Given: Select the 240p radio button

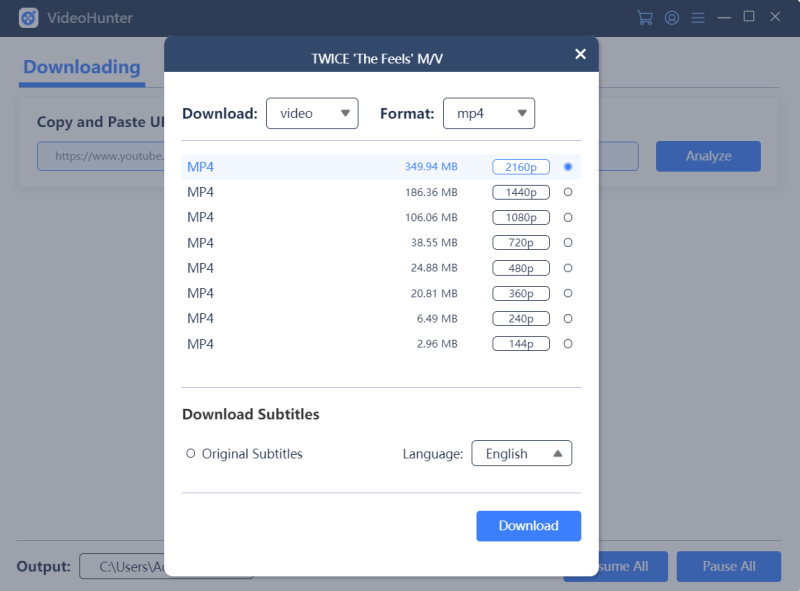Looking at the screenshot, I should (x=568, y=318).
